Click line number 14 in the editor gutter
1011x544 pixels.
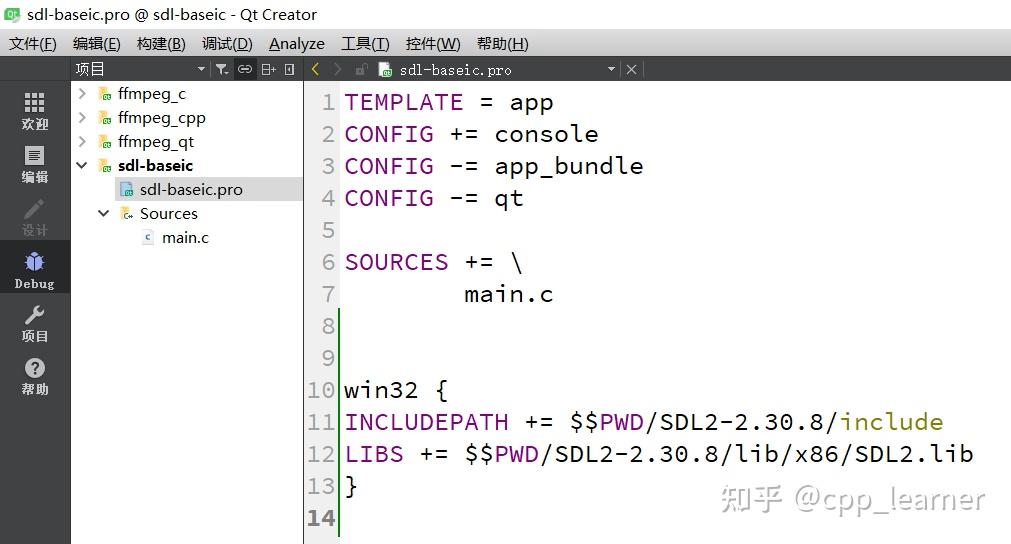321,518
